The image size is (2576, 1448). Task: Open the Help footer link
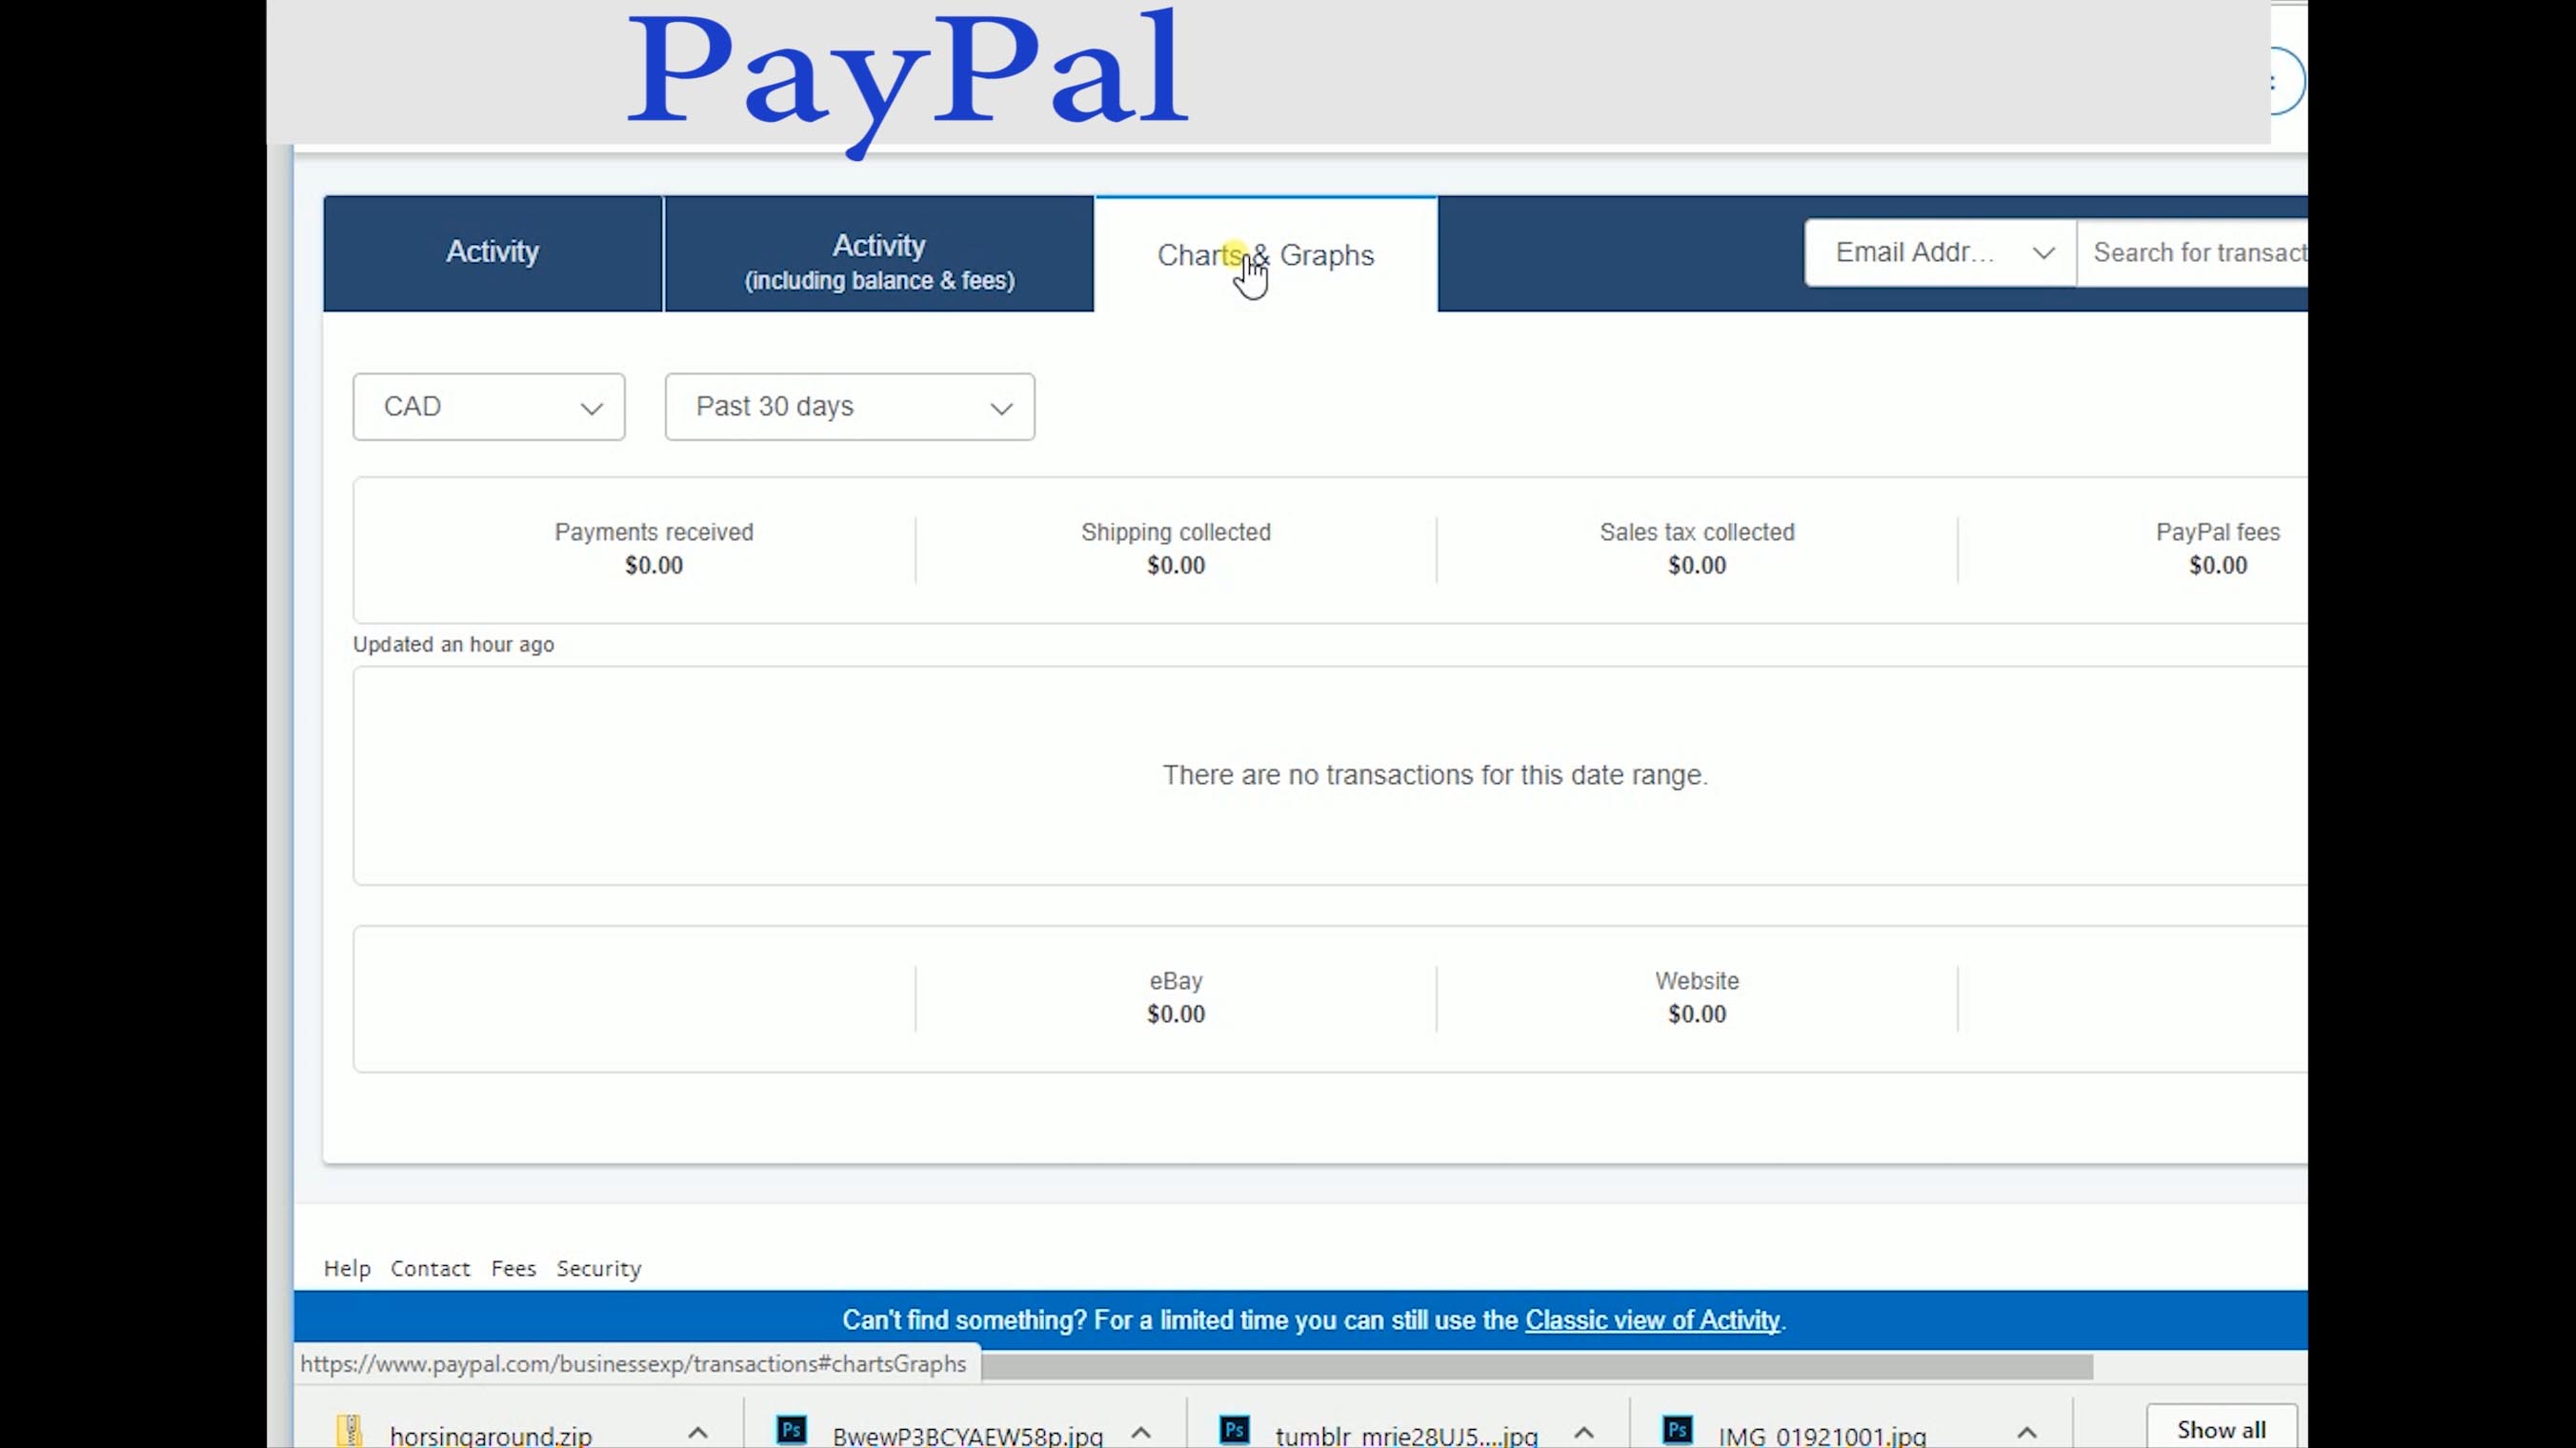pos(347,1268)
